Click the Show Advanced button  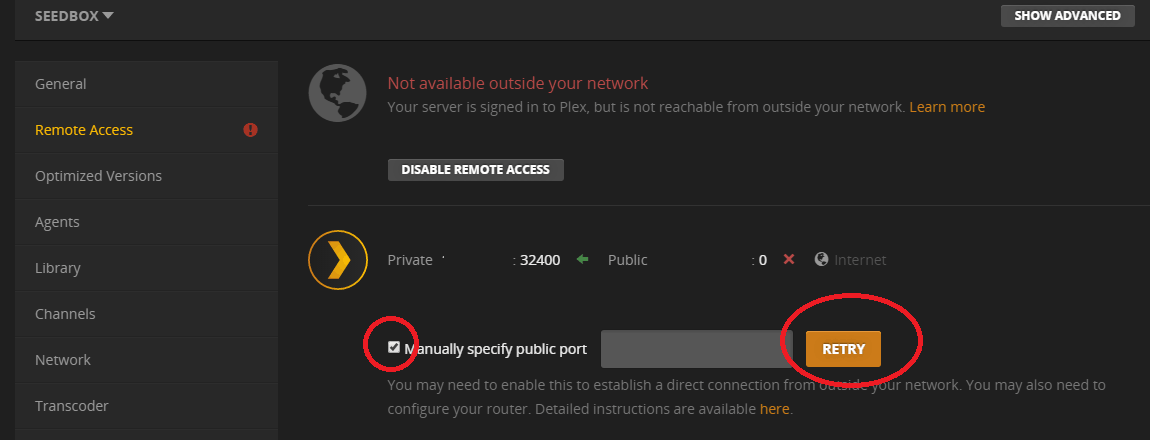[x=1067, y=16]
